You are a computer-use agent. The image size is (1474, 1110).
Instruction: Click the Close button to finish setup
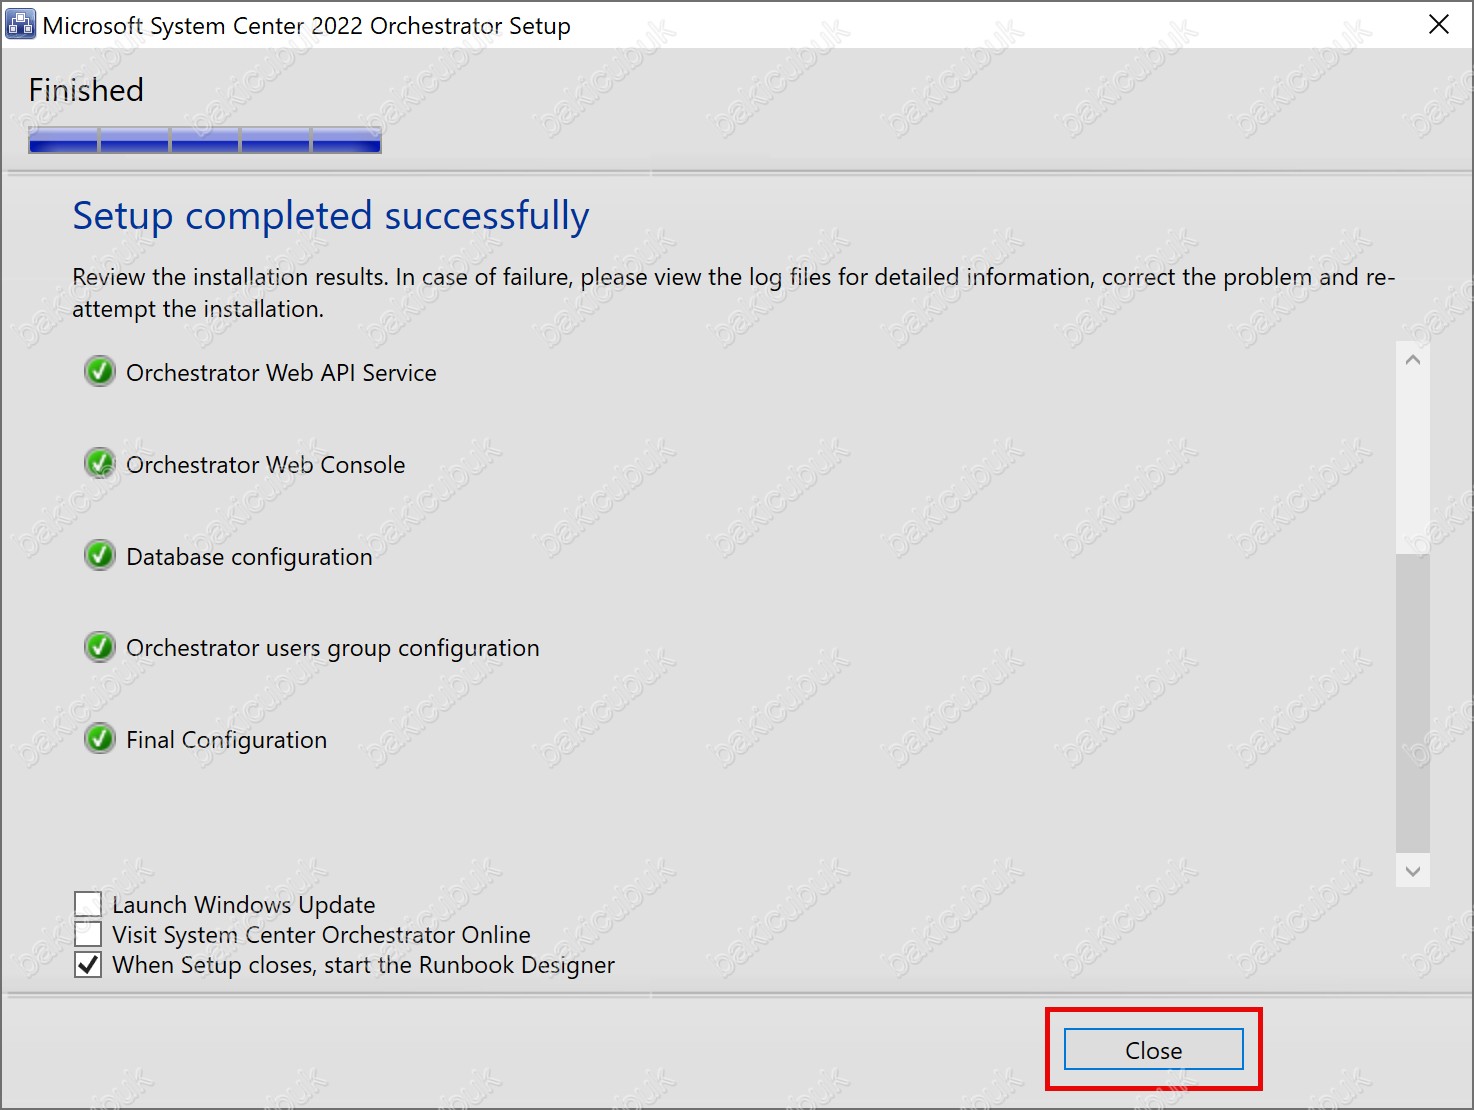1153,1049
